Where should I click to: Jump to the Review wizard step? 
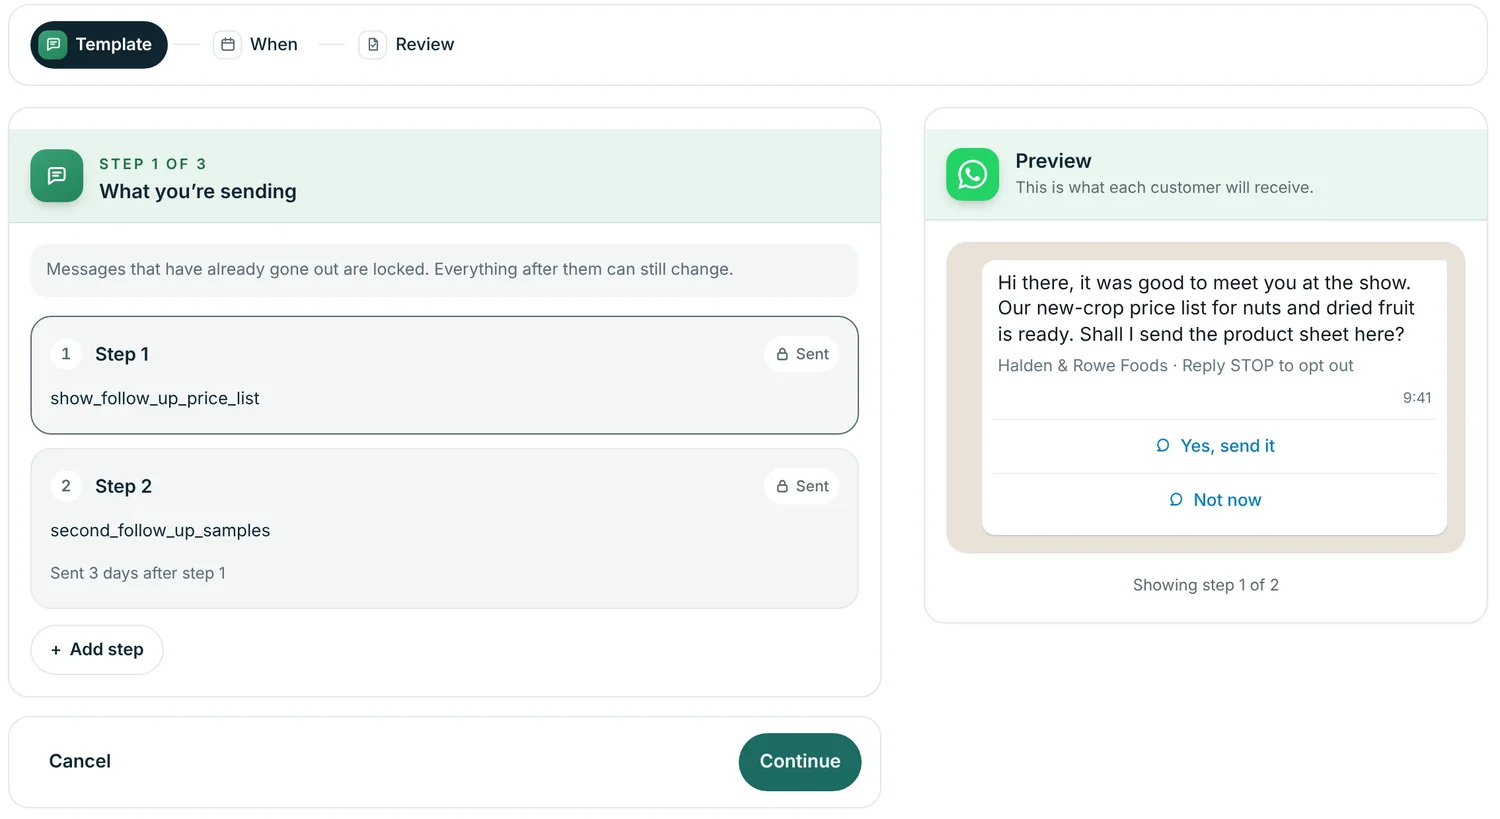406,45
